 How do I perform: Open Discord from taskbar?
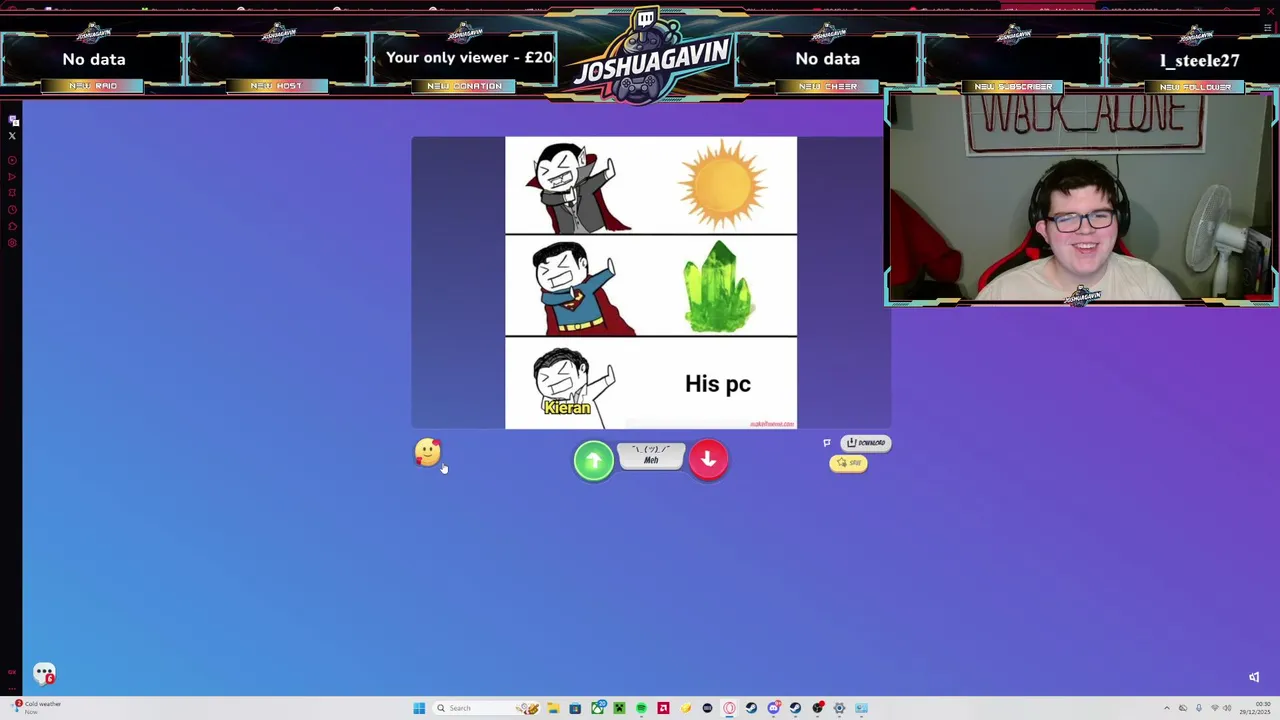coord(774,708)
